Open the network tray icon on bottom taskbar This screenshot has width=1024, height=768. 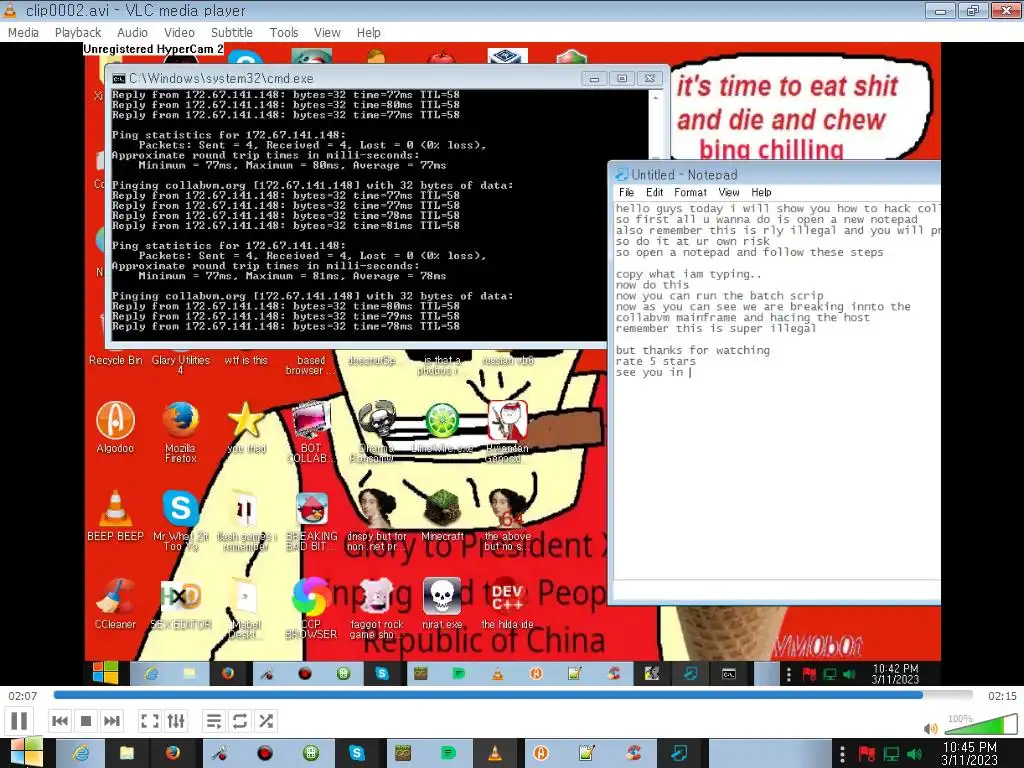click(891, 754)
